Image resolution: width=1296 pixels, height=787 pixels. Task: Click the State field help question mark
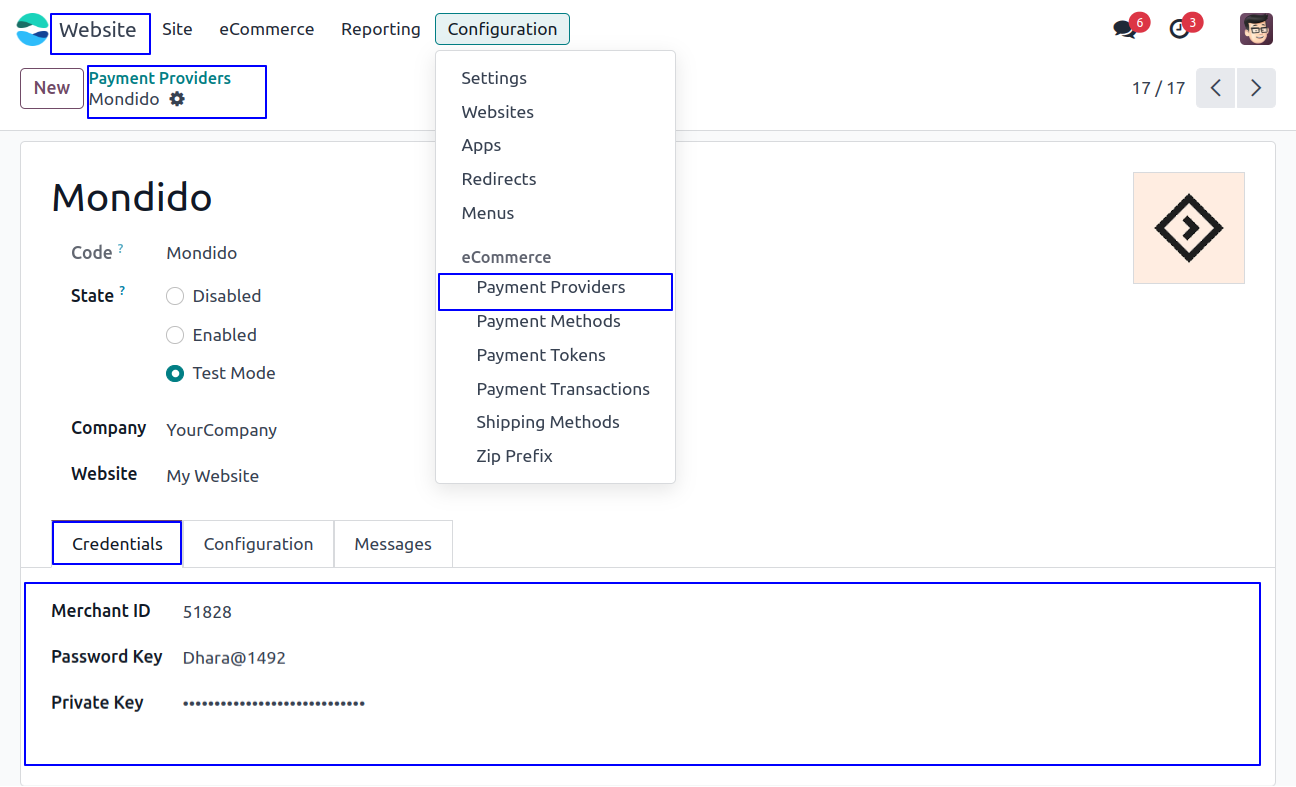(x=122, y=291)
